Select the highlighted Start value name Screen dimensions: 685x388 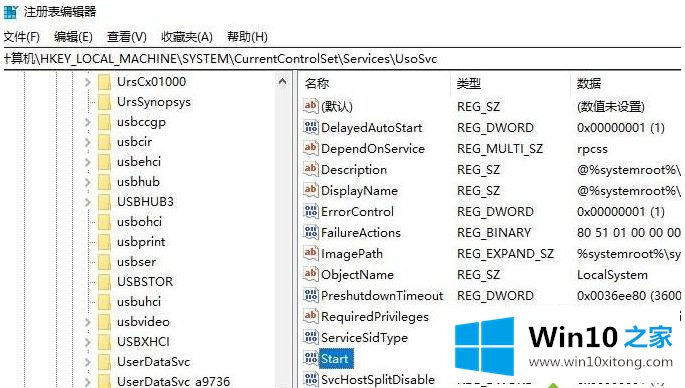click(x=335, y=359)
